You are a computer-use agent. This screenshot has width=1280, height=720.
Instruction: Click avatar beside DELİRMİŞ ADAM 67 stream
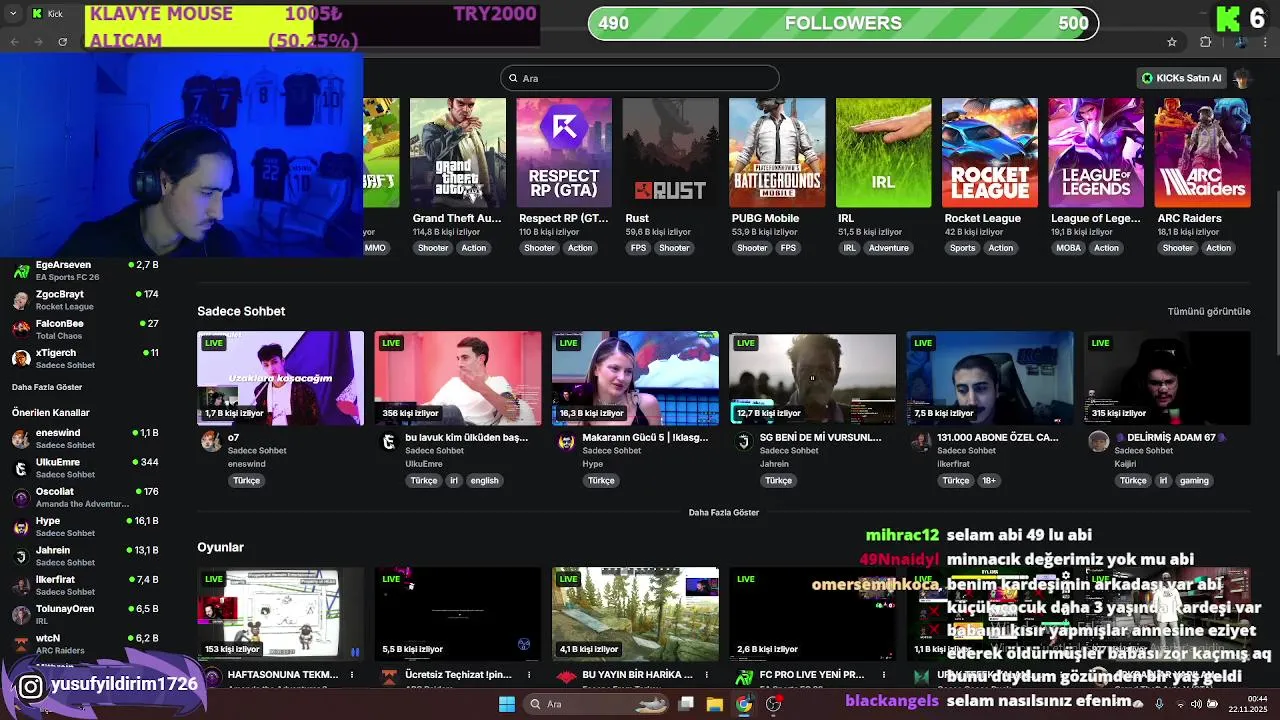click(1099, 441)
